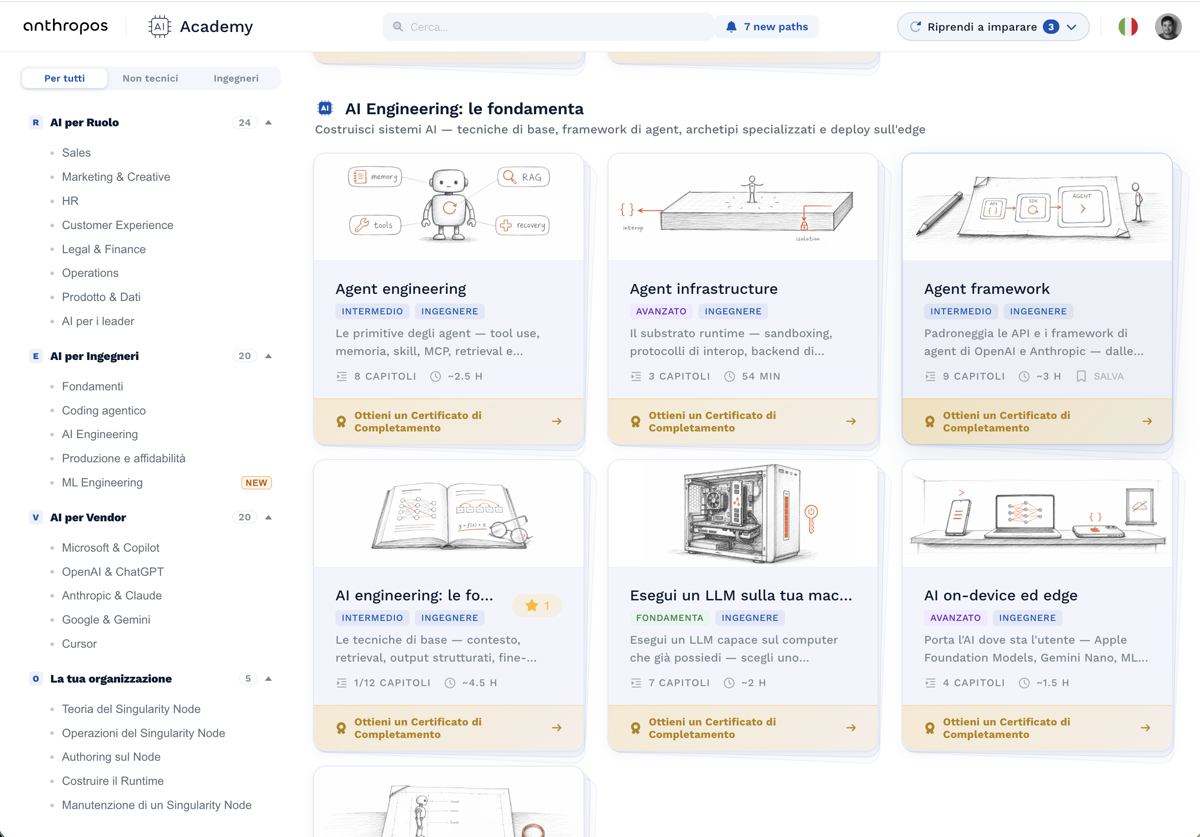Viewport: 1200px width, 837px height.
Task: Open the AI per i leader item
Action: [98, 321]
